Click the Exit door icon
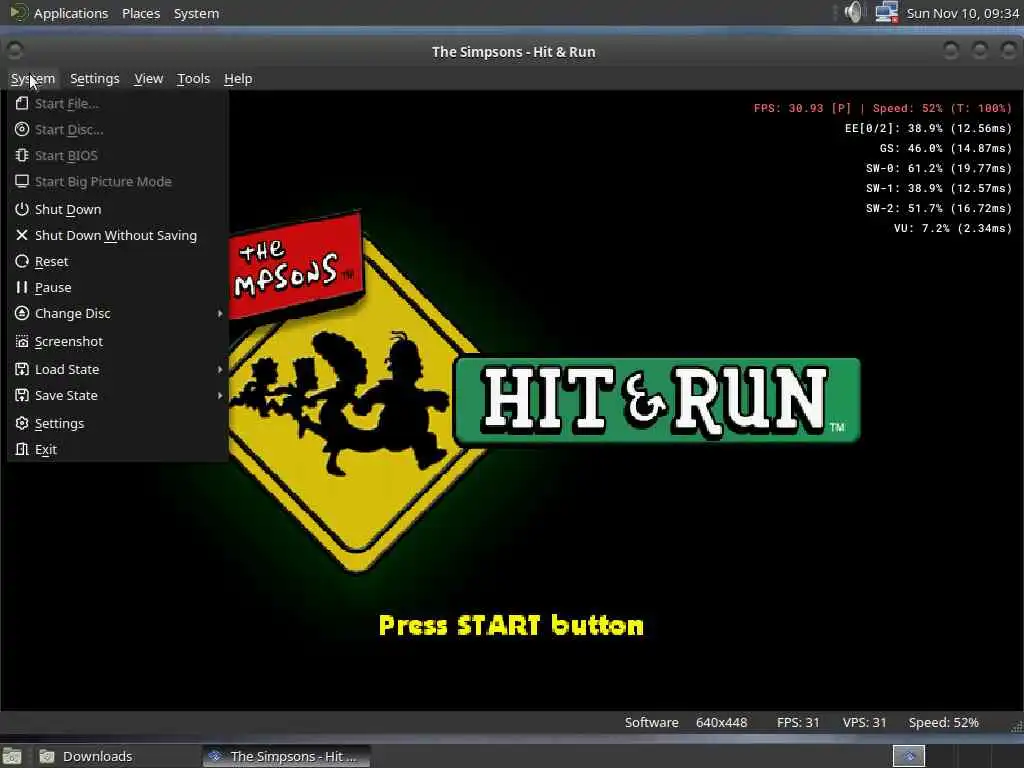1024x768 pixels. [x=22, y=449]
